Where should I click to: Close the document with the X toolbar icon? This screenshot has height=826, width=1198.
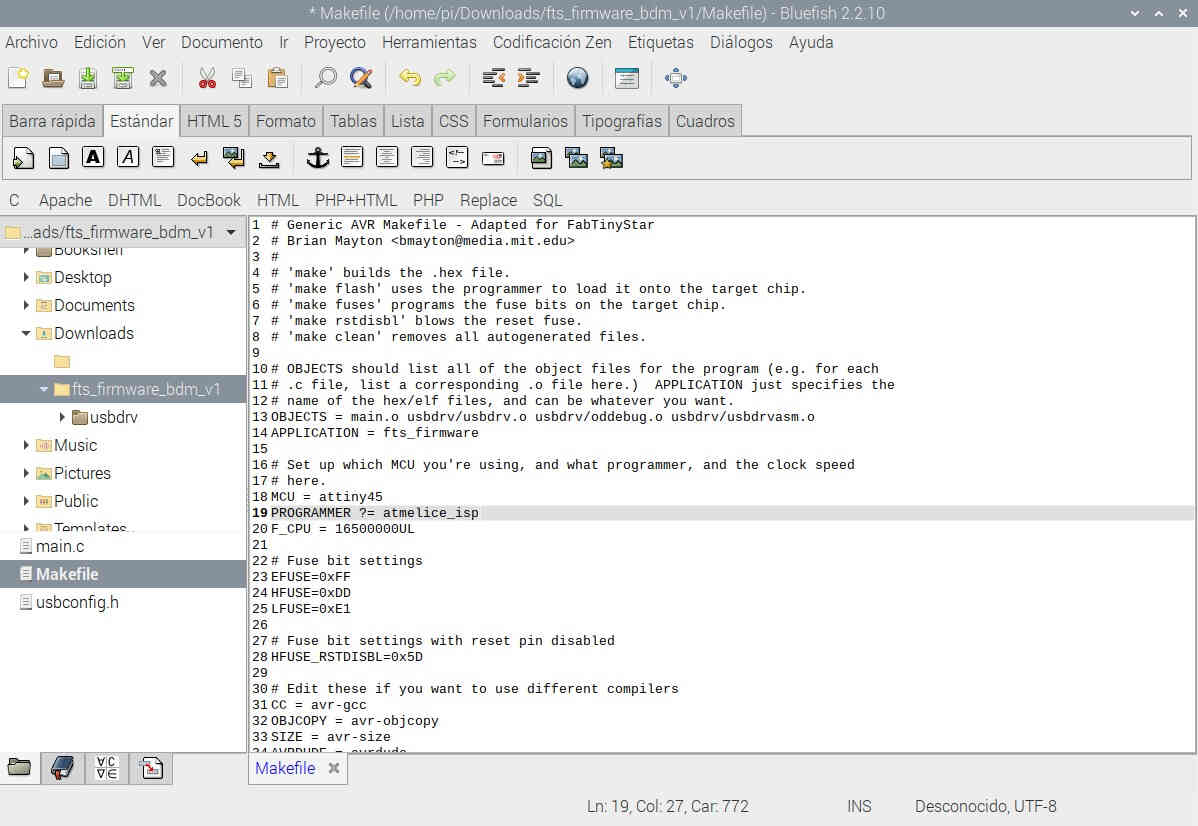[x=158, y=77]
